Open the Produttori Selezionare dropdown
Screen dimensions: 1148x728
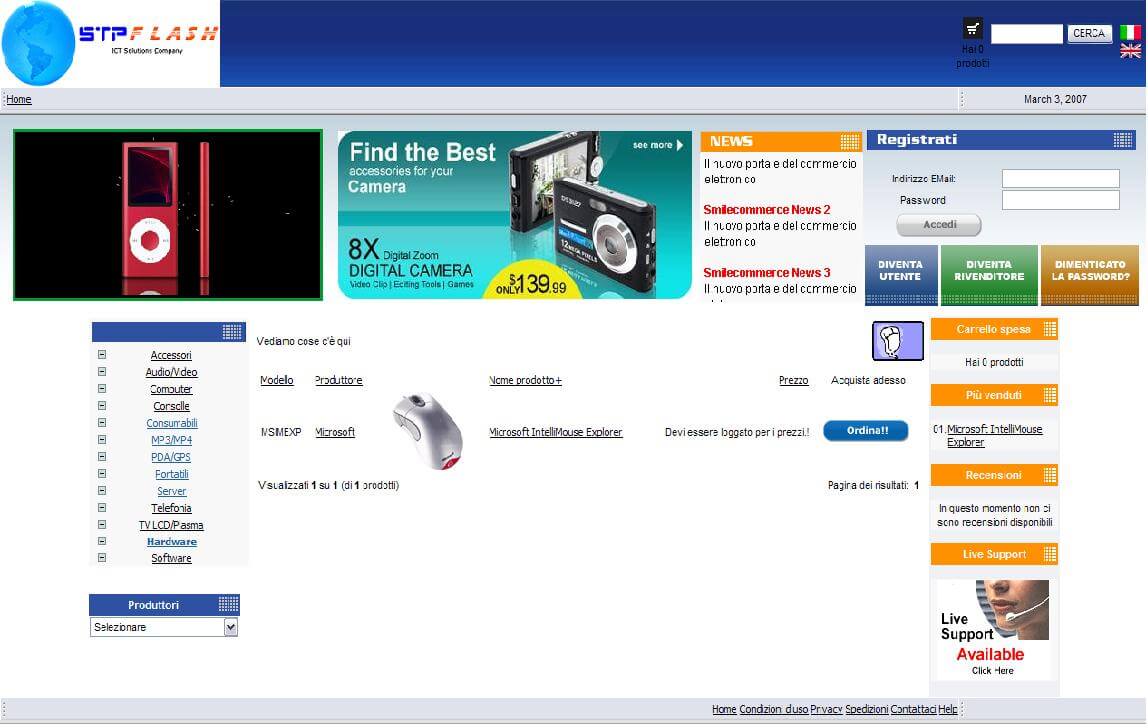pos(230,627)
